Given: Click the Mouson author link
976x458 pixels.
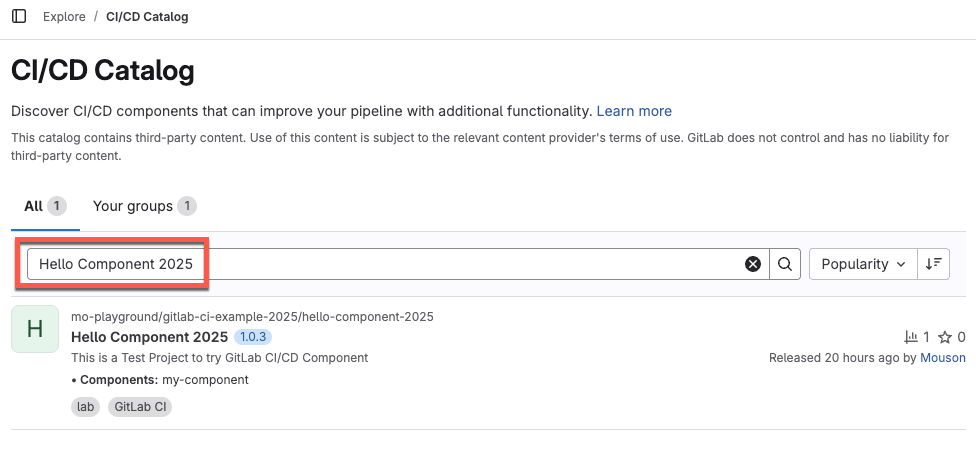Looking at the screenshot, I should coord(943,357).
